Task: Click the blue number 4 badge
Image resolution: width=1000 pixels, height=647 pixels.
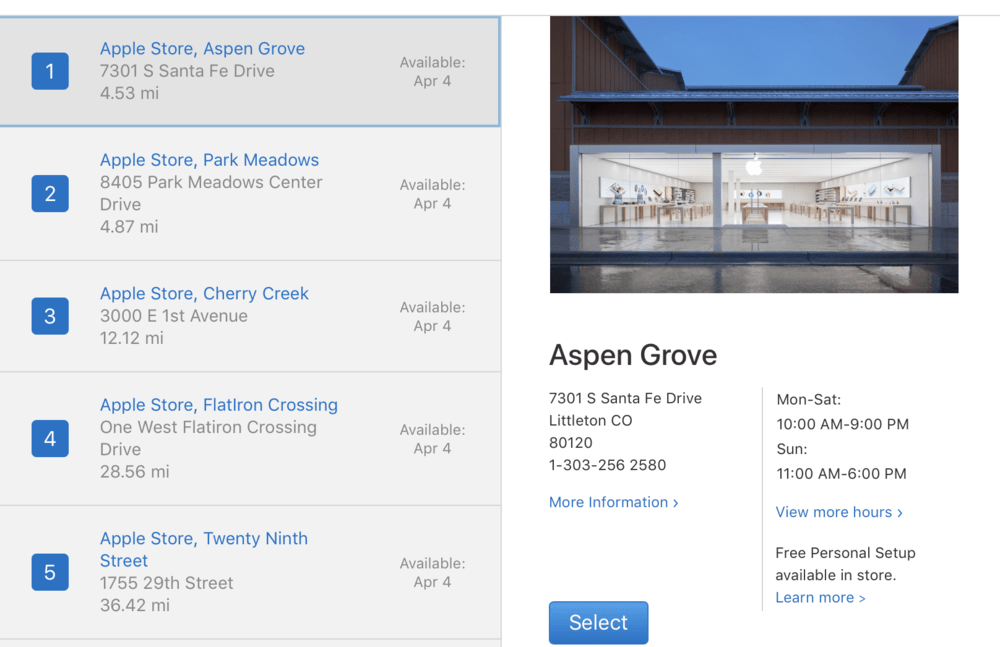Action: pos(50,438)
